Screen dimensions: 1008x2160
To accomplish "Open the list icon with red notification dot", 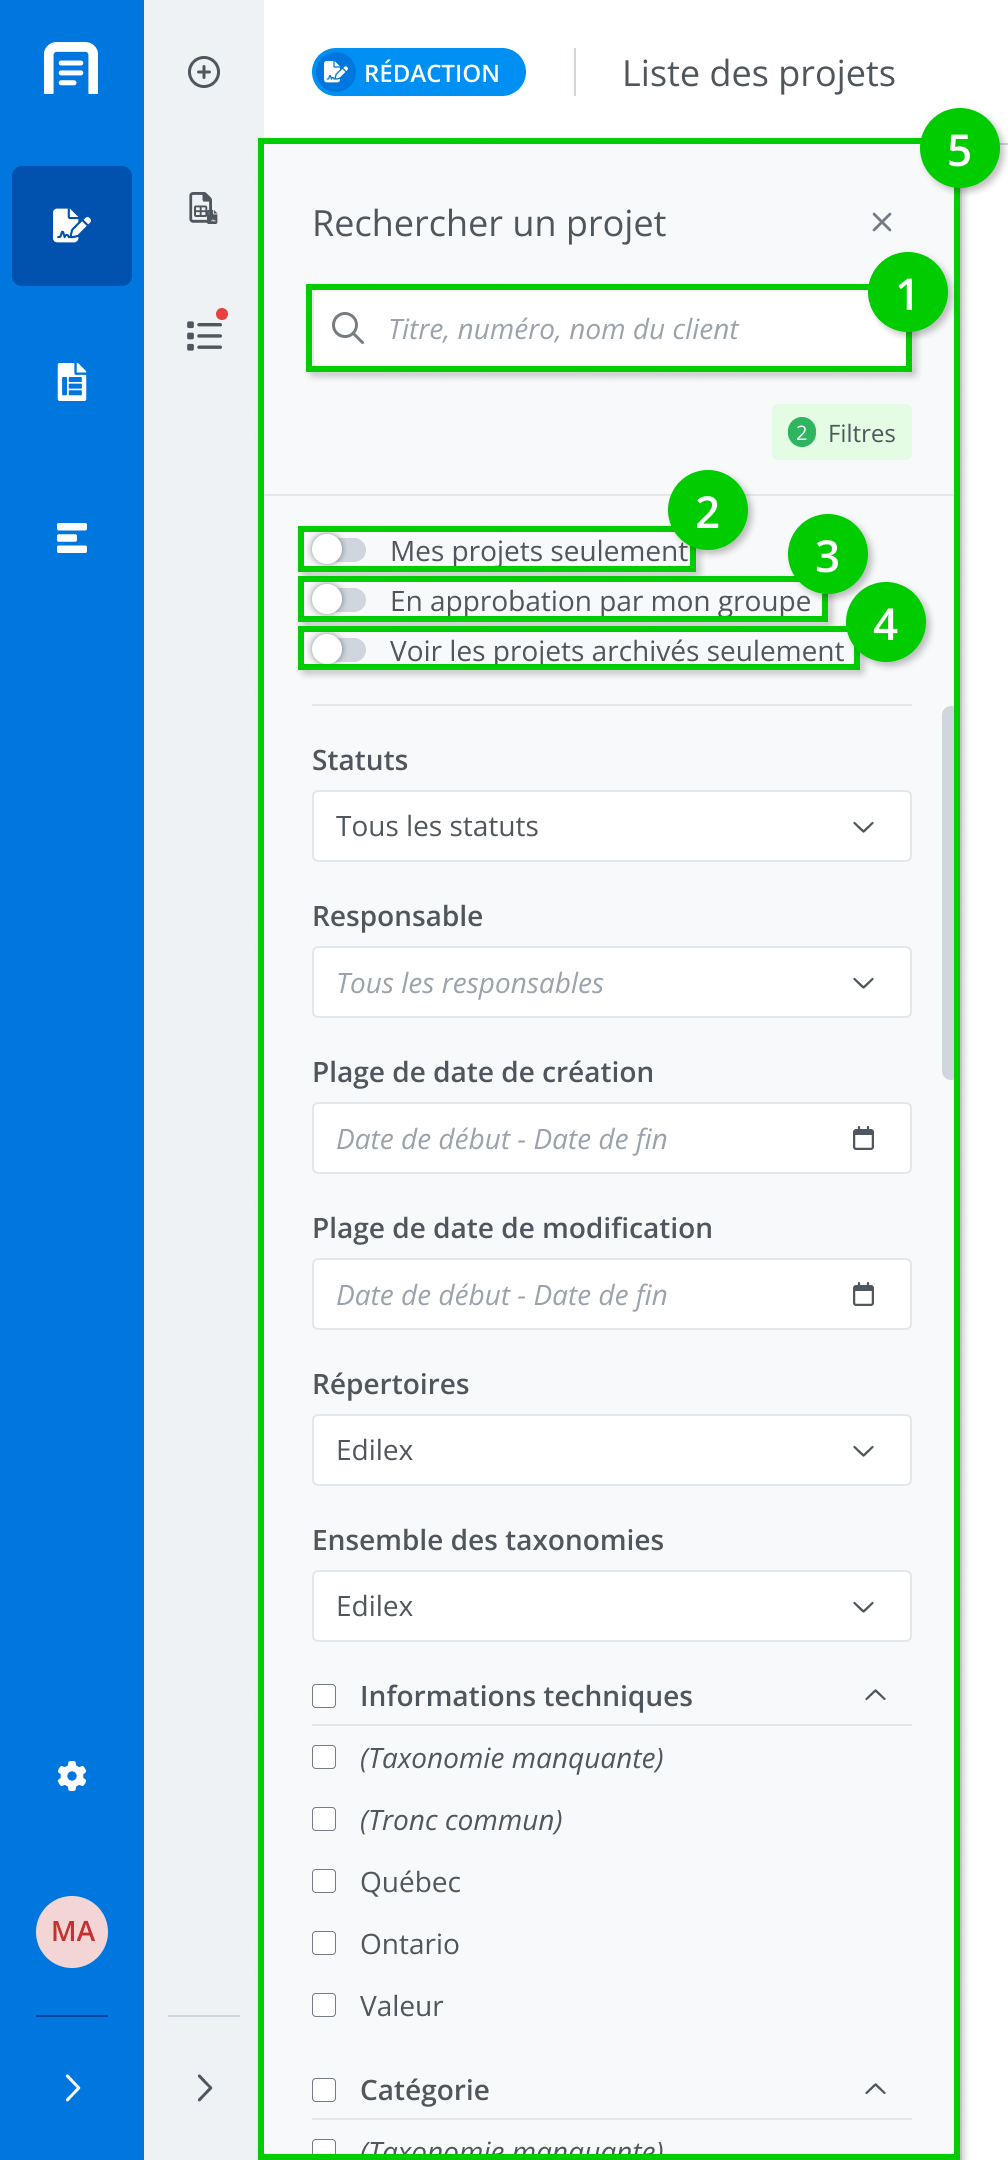I will pyautogui.click(x=204, y=334).
